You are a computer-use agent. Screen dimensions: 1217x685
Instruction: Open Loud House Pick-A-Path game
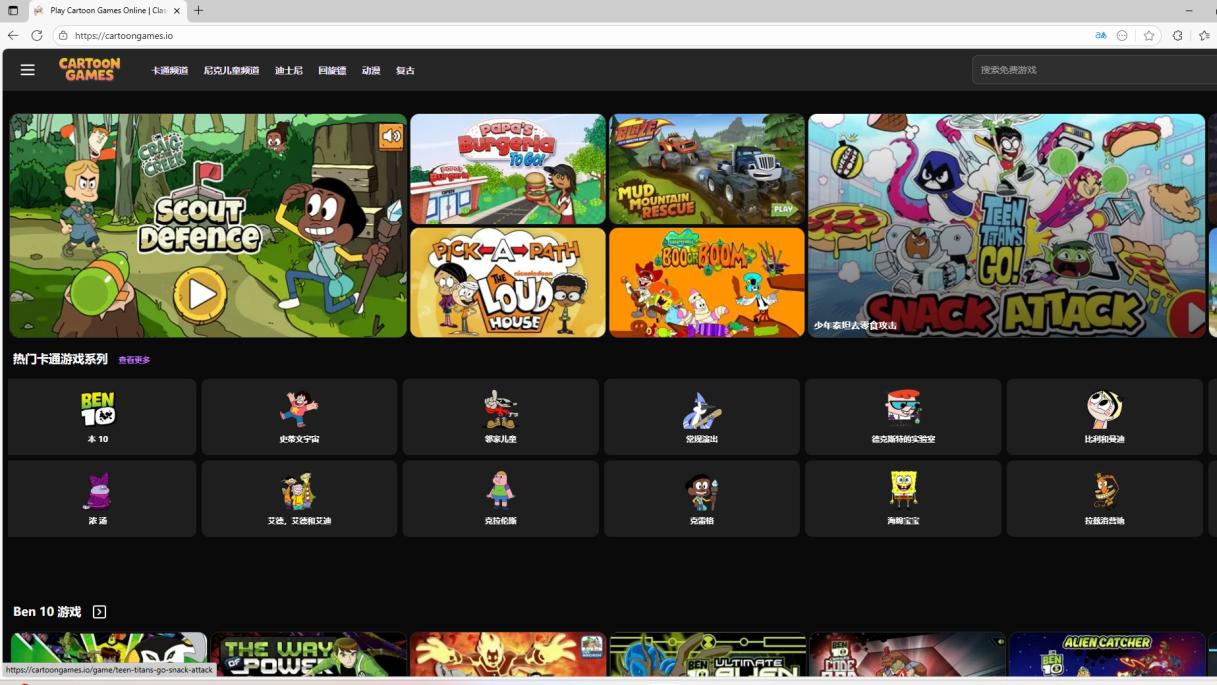point(508,282)
